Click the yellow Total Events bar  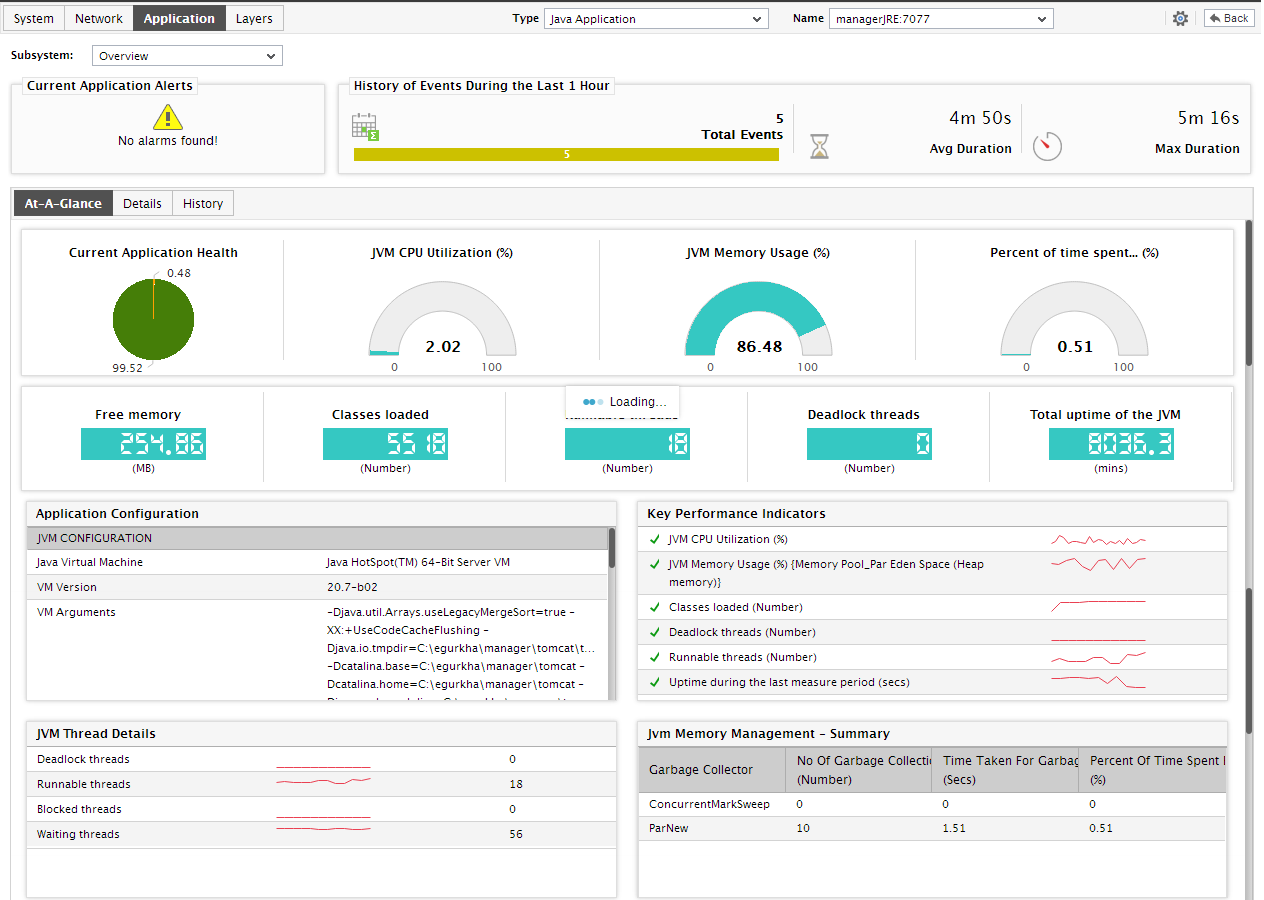point(566,154)
